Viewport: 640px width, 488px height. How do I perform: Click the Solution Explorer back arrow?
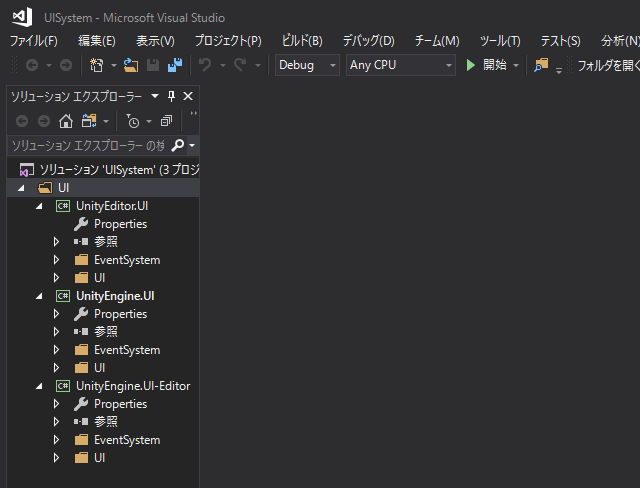tap(22, 121)
